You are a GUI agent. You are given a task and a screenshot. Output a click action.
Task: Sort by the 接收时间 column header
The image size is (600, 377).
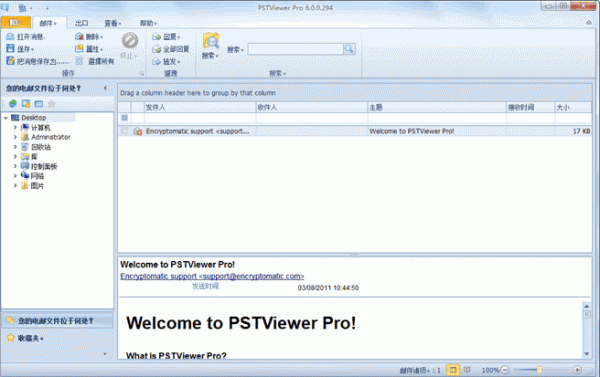pos(530,107)
